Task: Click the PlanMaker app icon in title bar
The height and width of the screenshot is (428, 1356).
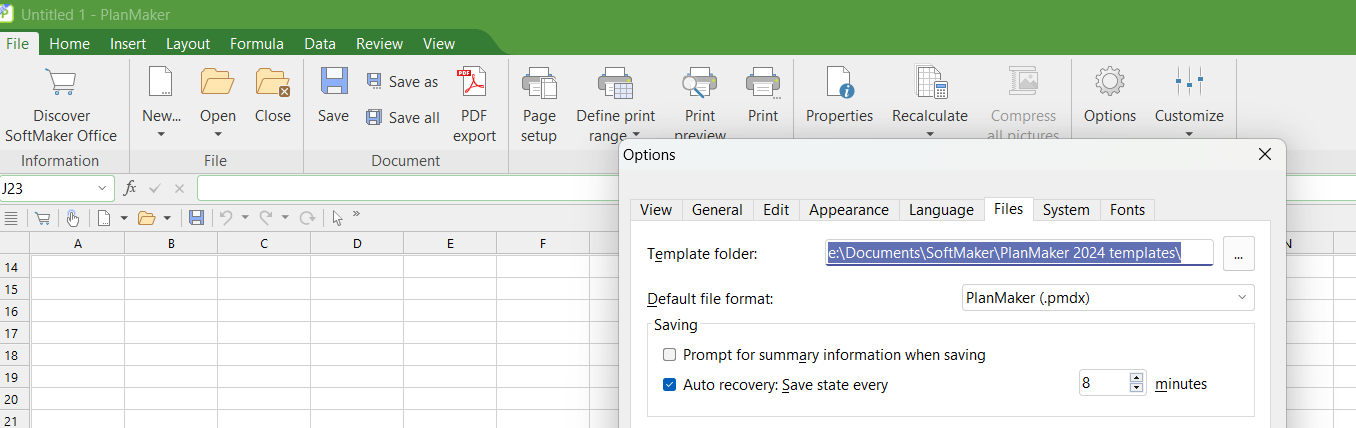Action: 7,14
